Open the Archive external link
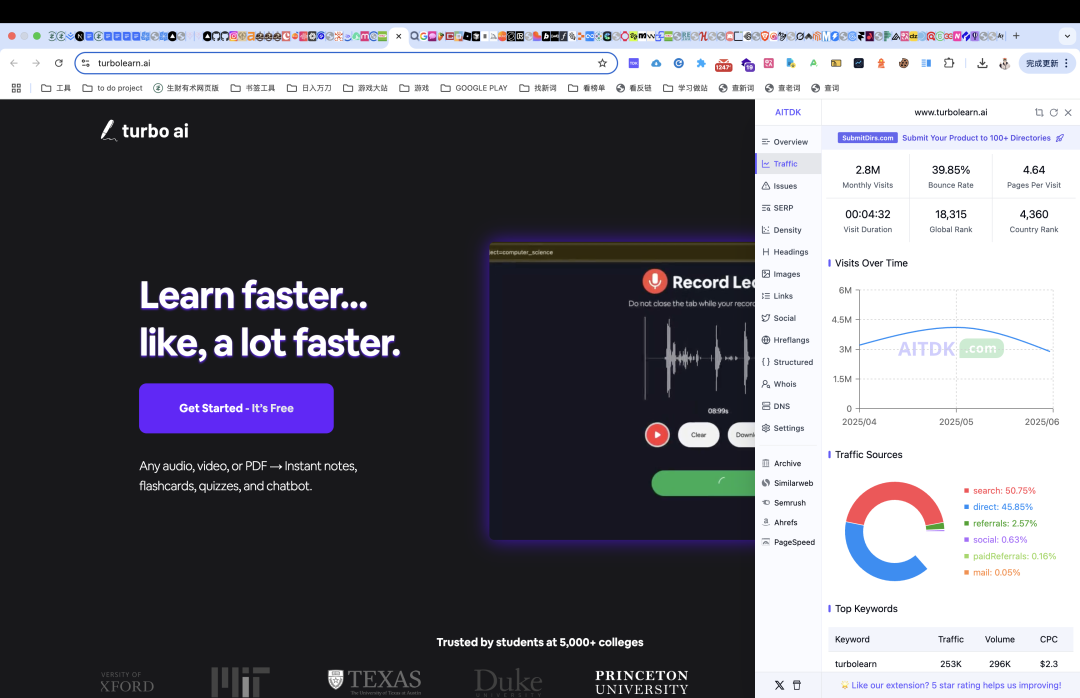The width and height of the screenshot is (1080, 698). tap(781, 464)
